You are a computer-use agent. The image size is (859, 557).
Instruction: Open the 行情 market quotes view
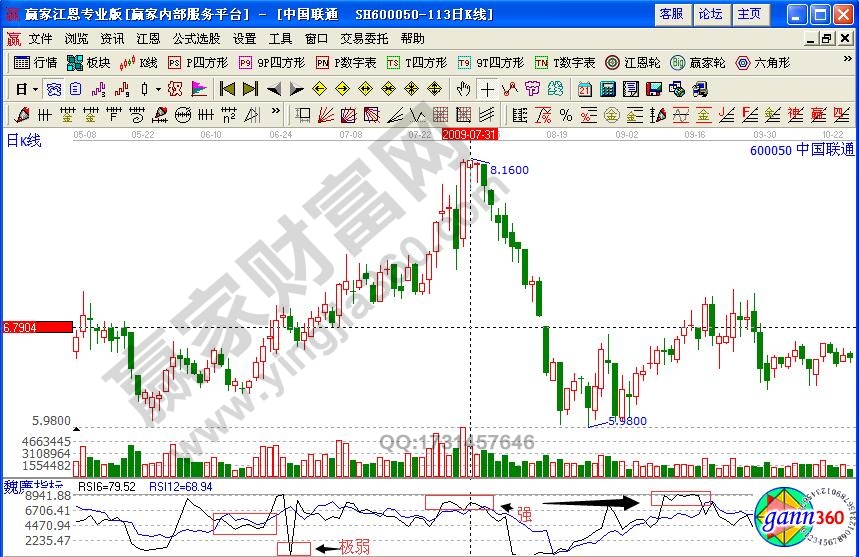[x=35, y=62]
